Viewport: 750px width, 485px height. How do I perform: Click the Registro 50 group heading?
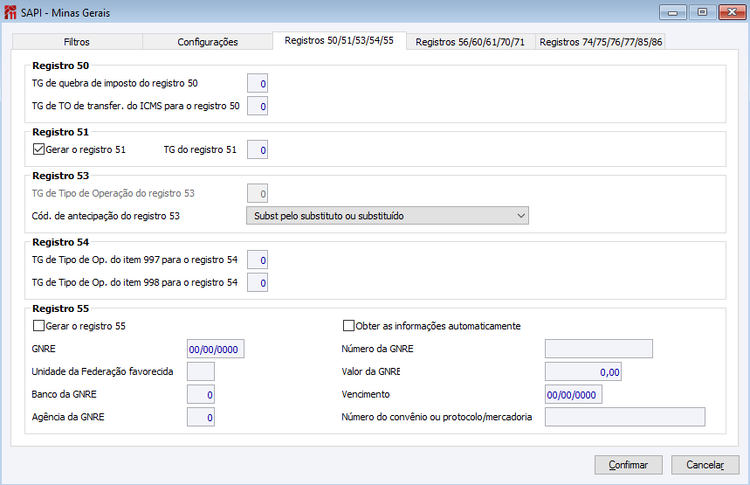(61, 66)
